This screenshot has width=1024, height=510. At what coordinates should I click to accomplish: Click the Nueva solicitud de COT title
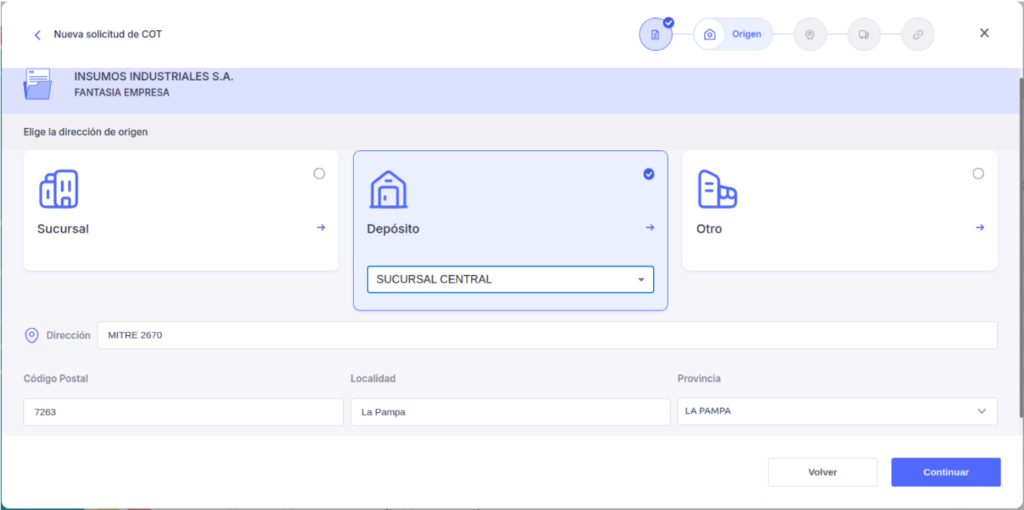(108, 34)
